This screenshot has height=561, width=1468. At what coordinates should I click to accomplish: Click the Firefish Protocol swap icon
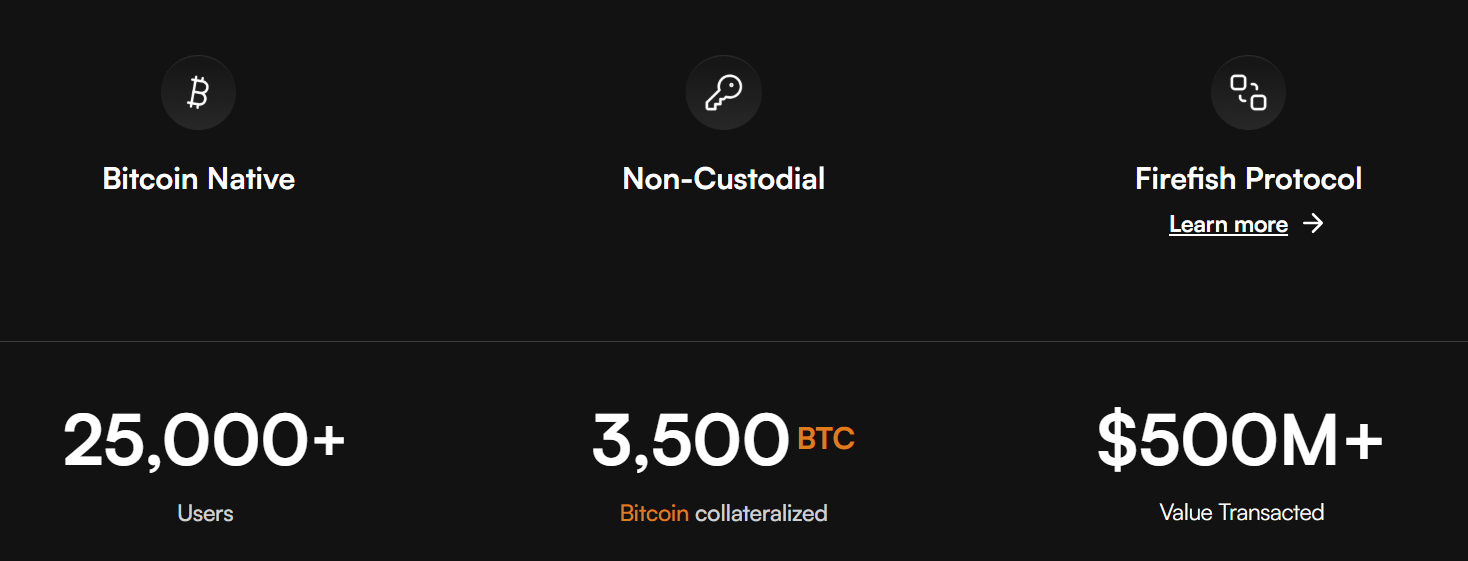1248,93
